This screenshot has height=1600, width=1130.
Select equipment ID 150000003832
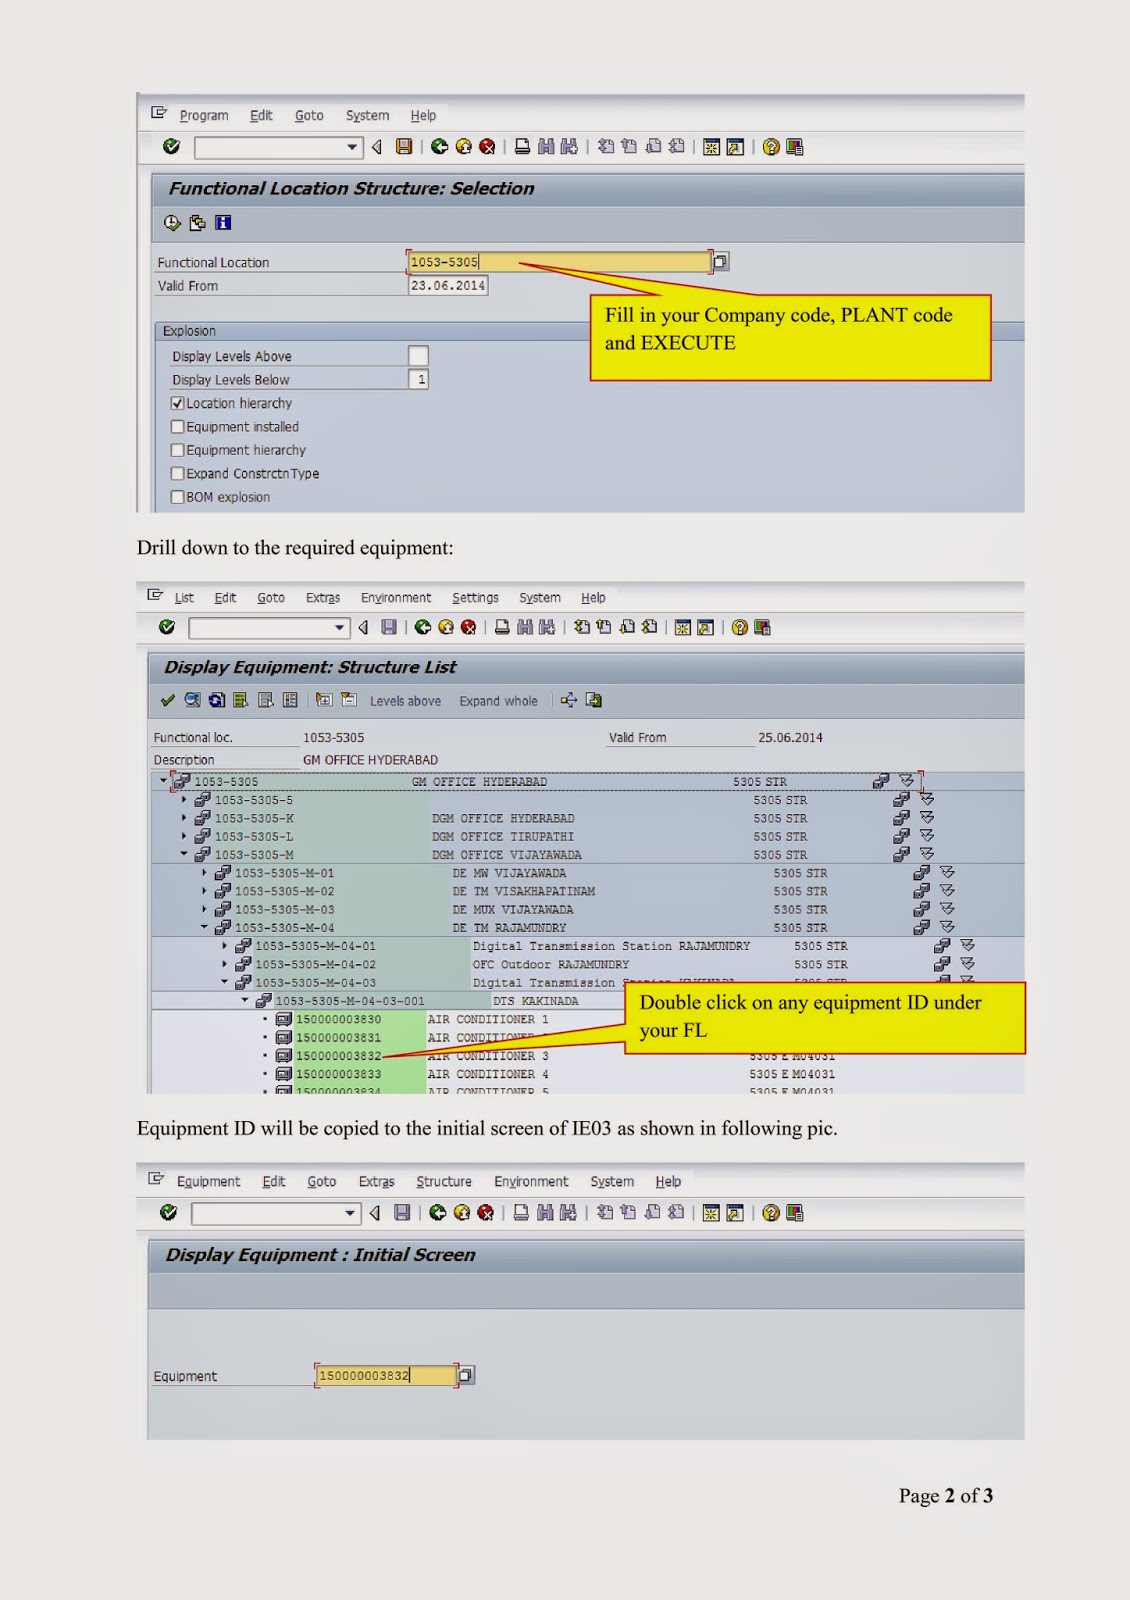[x=338, y=1056]
